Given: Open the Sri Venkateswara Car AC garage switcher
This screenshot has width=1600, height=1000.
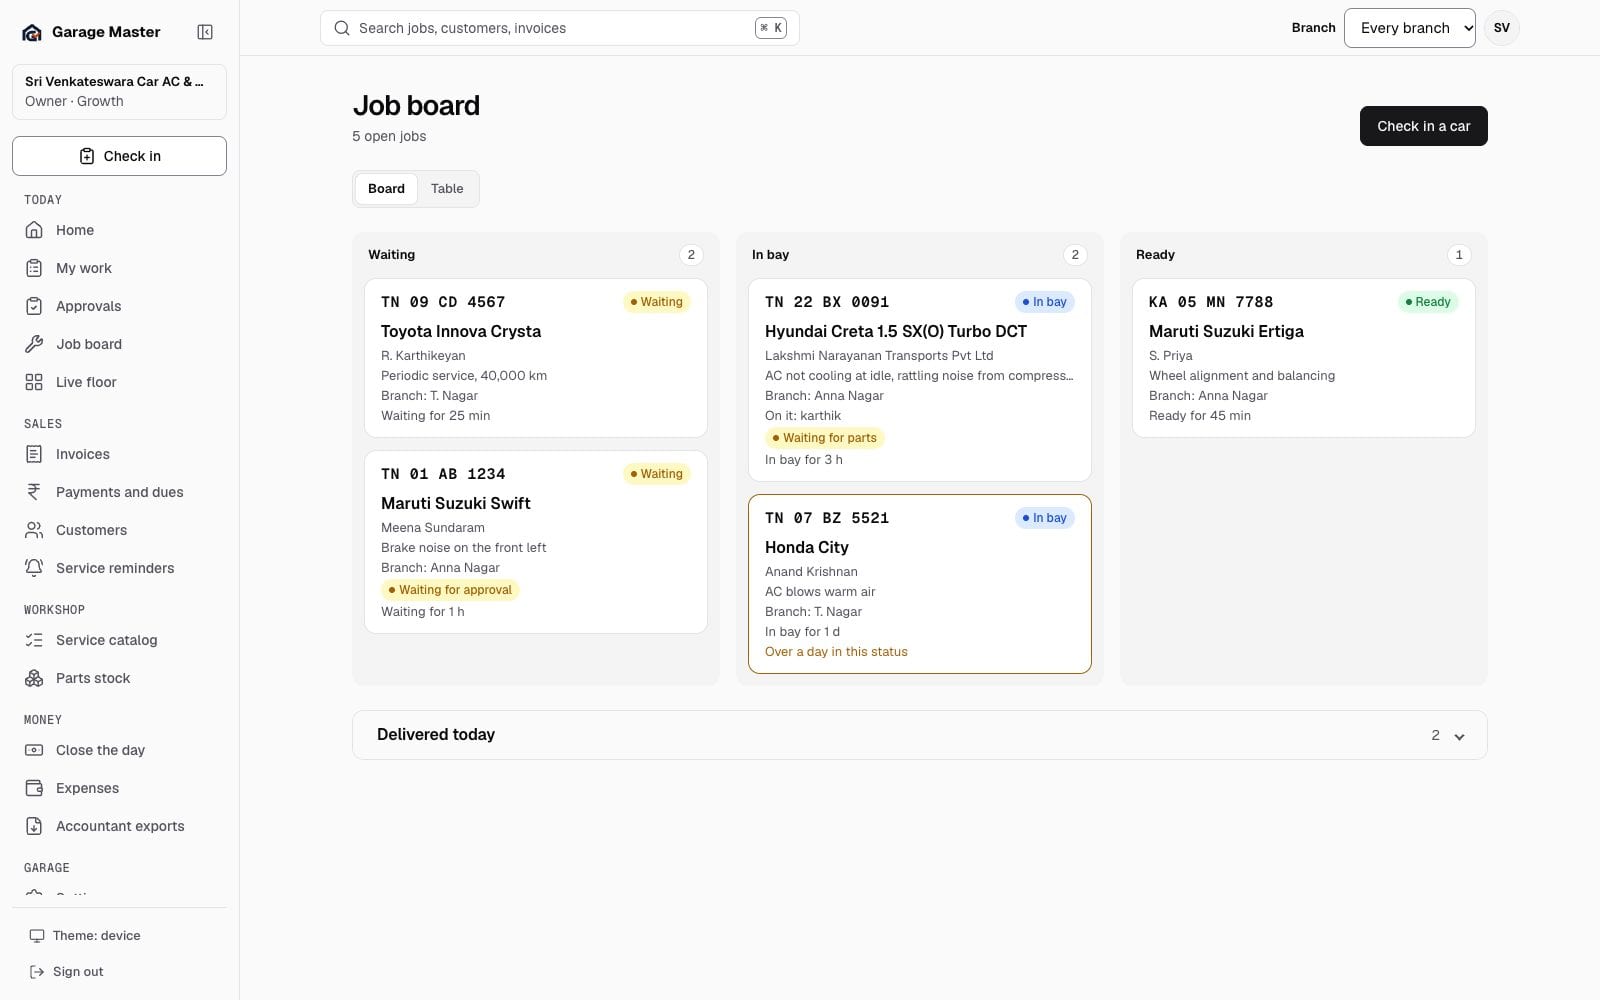Looking at the screenshot, I should pos(119,92).
